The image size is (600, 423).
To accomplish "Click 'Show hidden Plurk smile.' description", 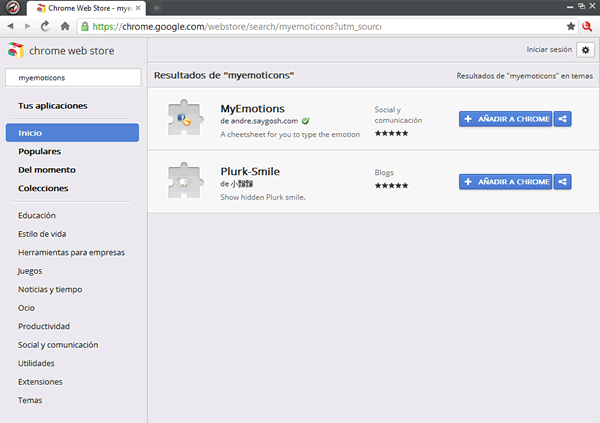I will coord(262,197).
